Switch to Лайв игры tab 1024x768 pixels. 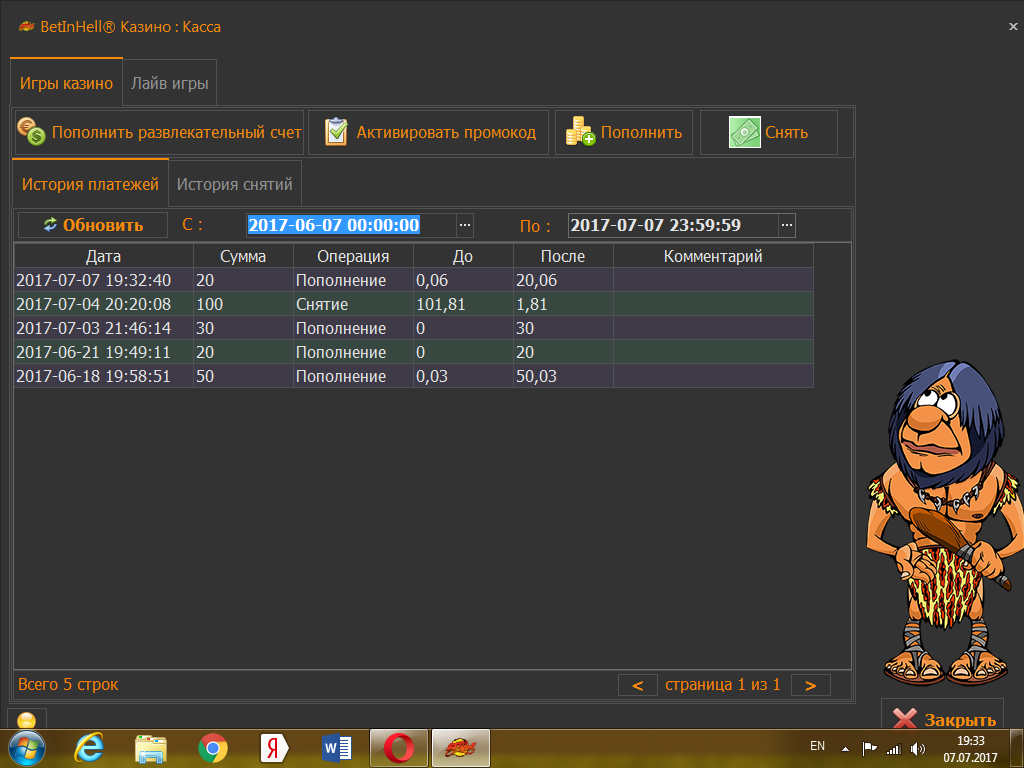pyautogui.click(x=170, y=83)
